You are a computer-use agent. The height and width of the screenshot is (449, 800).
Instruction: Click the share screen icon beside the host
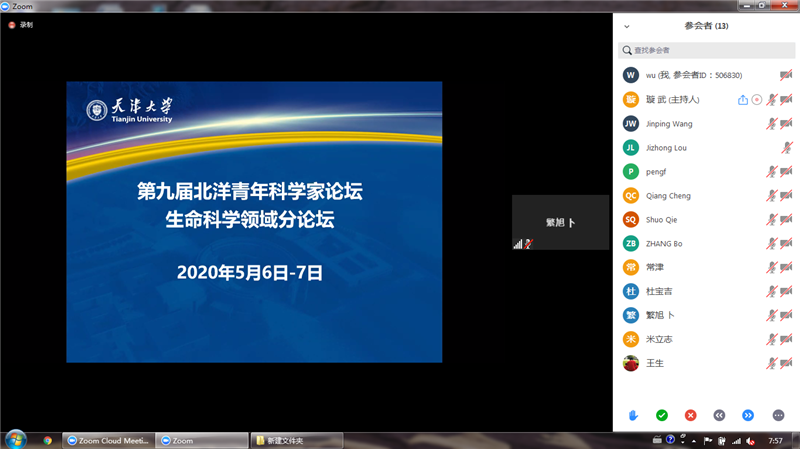[x=742, y=100]
